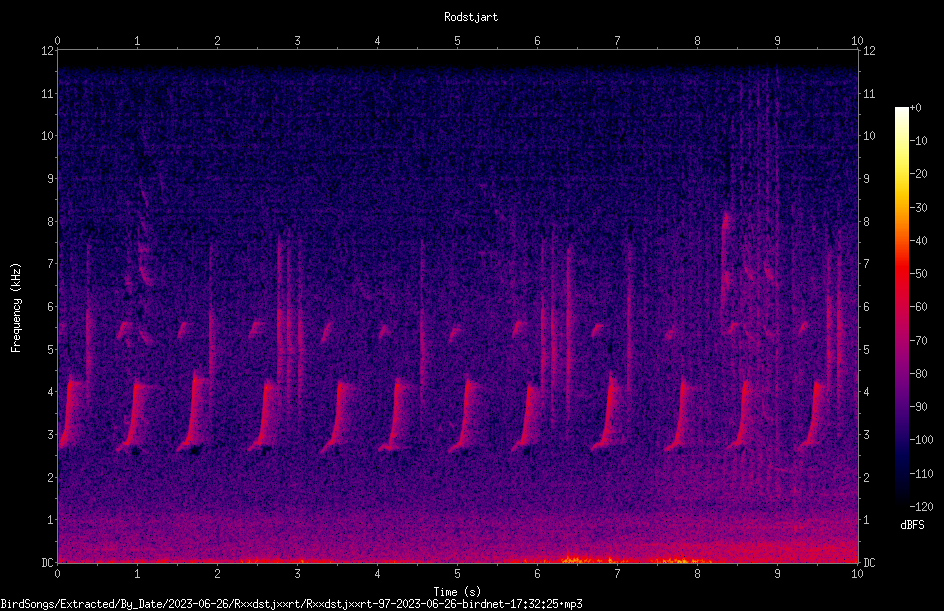
Task: Click the 12 tick on the right frequency axis
Action: click(x=869, y=51)
